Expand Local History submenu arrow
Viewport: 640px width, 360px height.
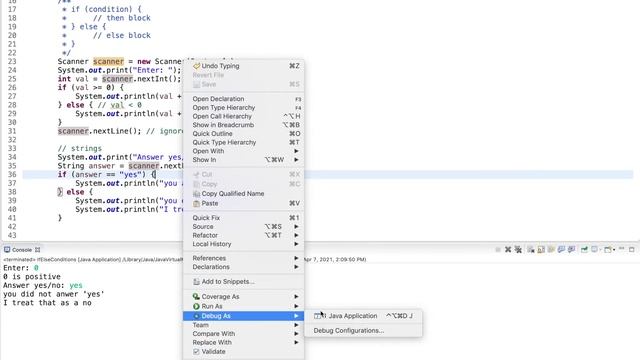coord(296,244)
